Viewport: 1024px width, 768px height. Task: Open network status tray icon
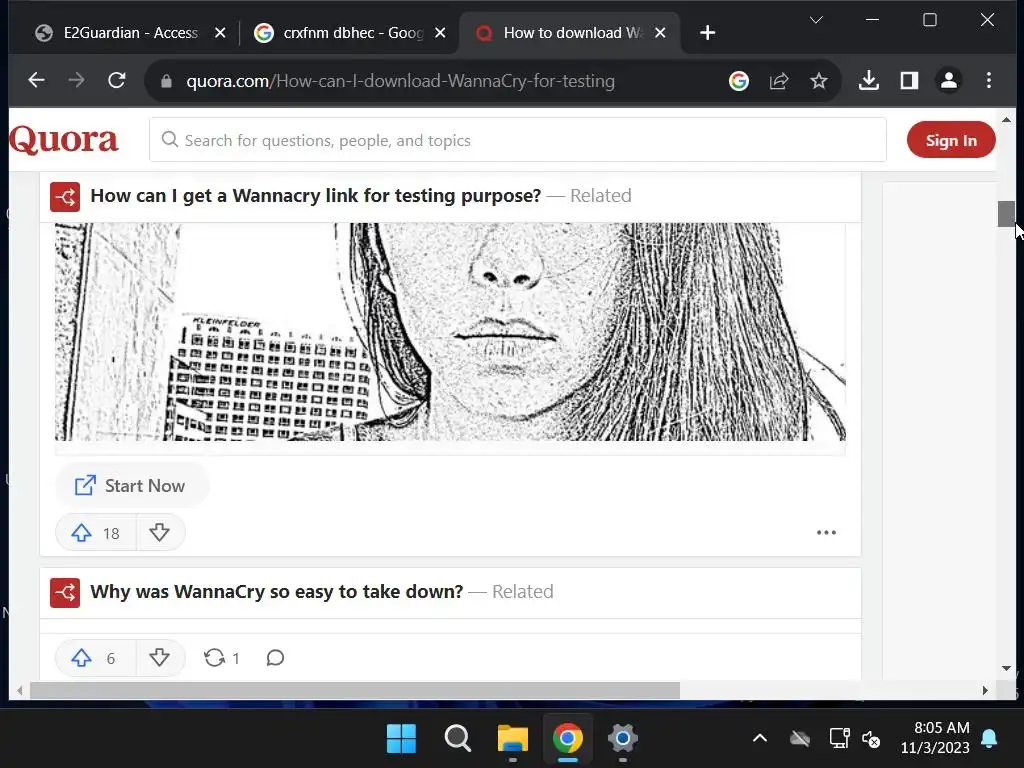coord(839,739)
